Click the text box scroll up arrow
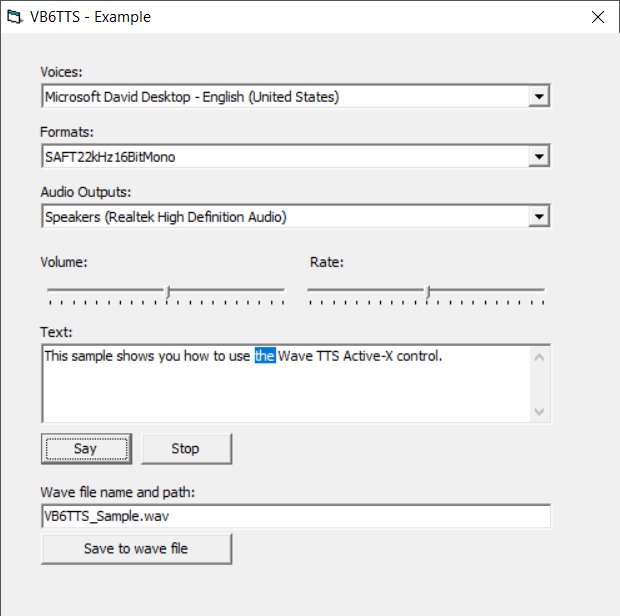The image size is (620, 616). tap(539, 357)
